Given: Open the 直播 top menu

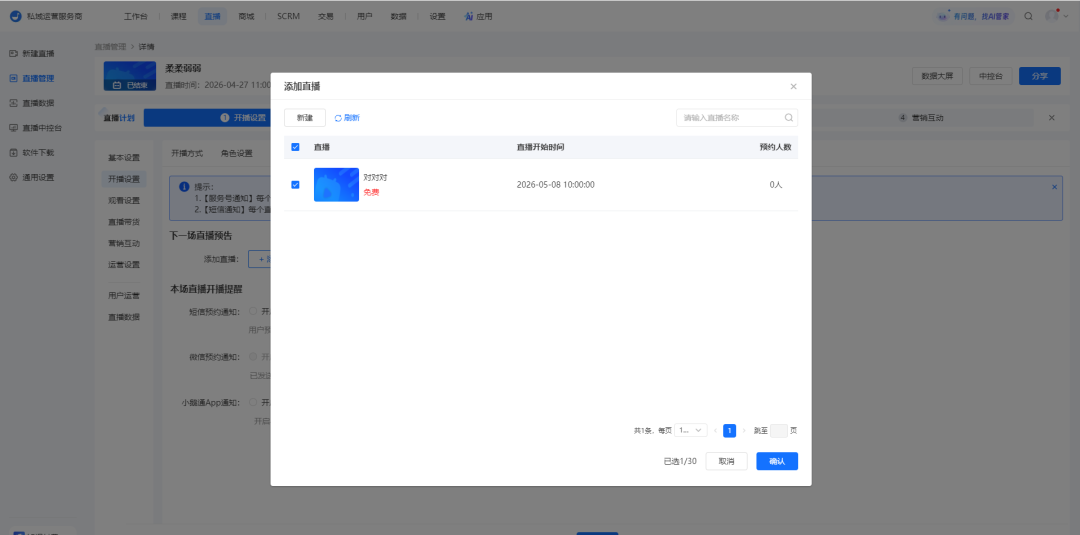Looking at the screenshot, I should pos(213,17).
